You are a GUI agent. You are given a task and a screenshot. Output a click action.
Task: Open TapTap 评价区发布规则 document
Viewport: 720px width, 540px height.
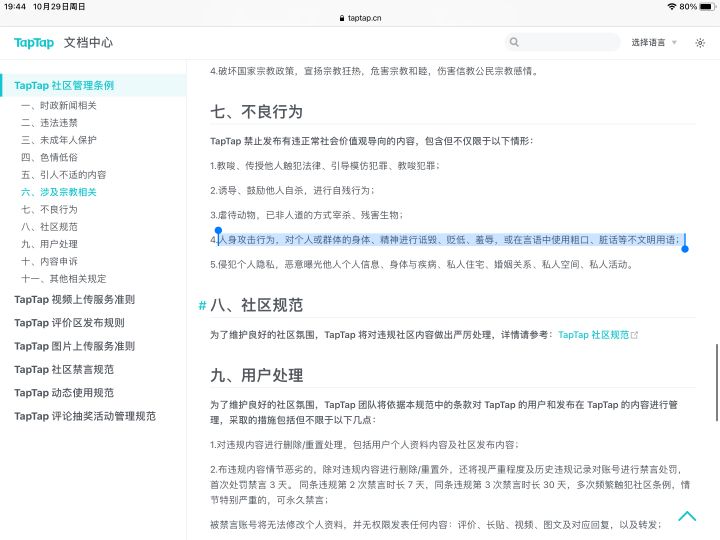pyautogui.click(x=69, y=323)
